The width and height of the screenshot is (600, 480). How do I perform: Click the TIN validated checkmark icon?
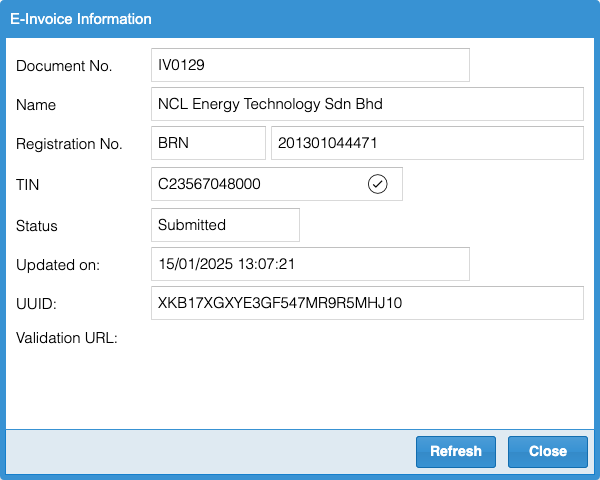(377, 184)
